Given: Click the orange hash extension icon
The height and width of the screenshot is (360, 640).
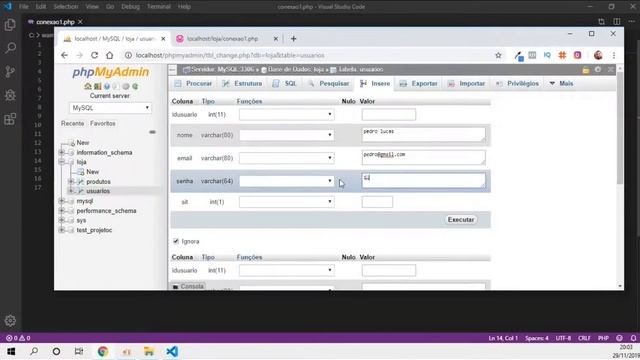Looking at the screenshot, I should point(562,55).
